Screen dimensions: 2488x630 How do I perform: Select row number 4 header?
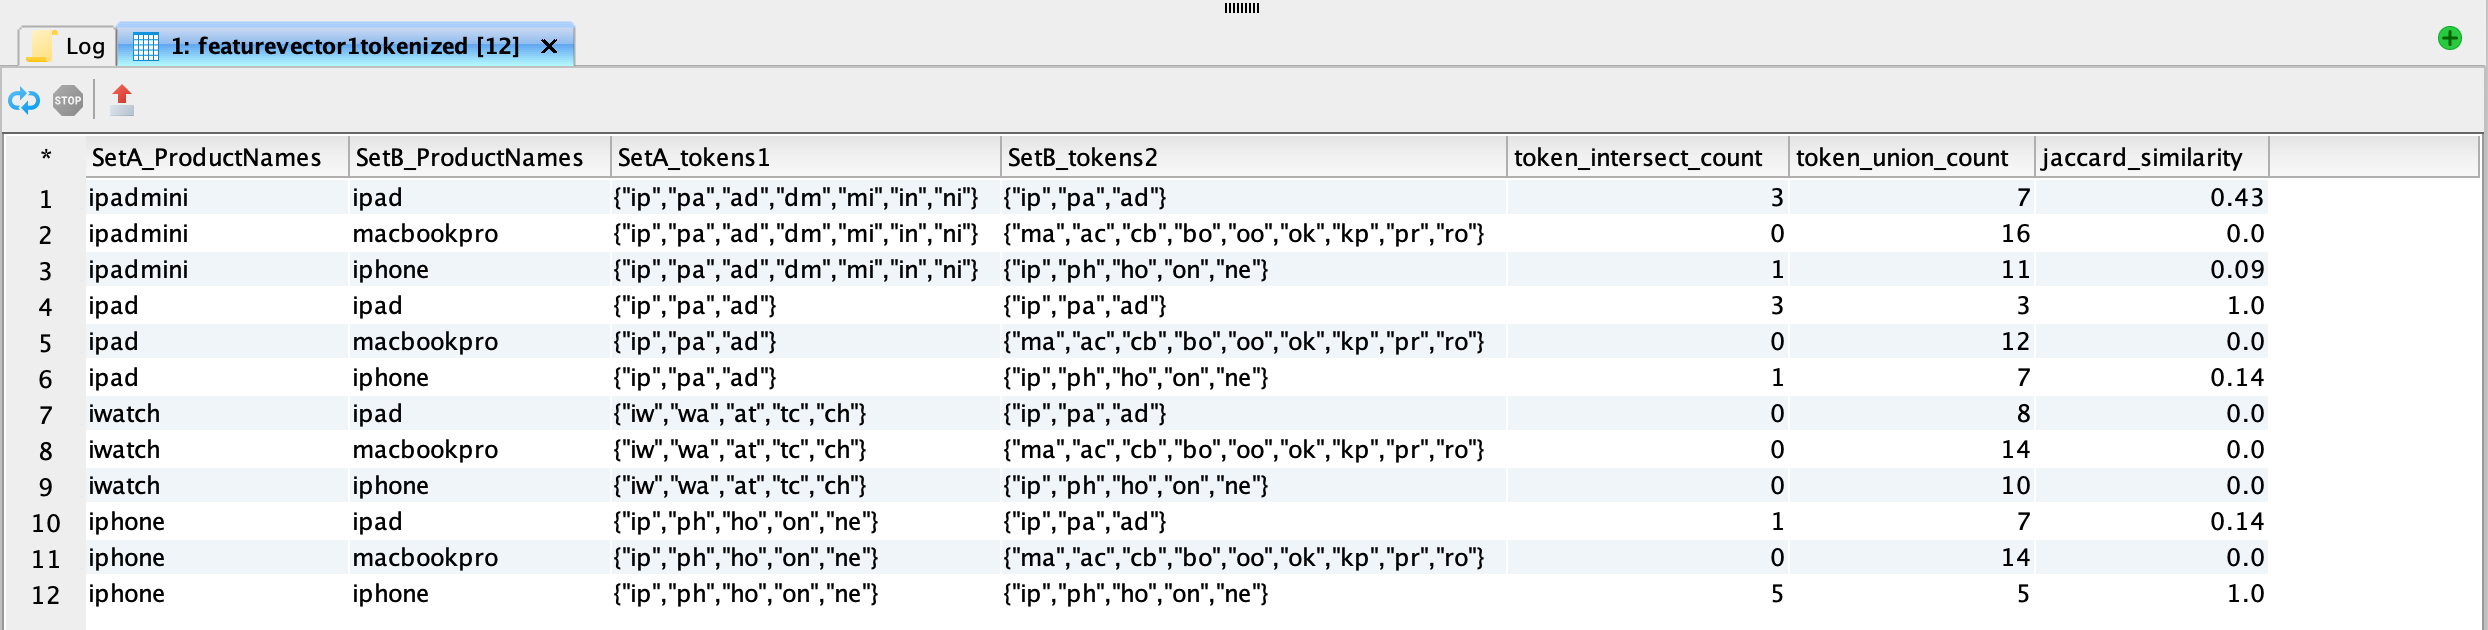click(46, 306)
